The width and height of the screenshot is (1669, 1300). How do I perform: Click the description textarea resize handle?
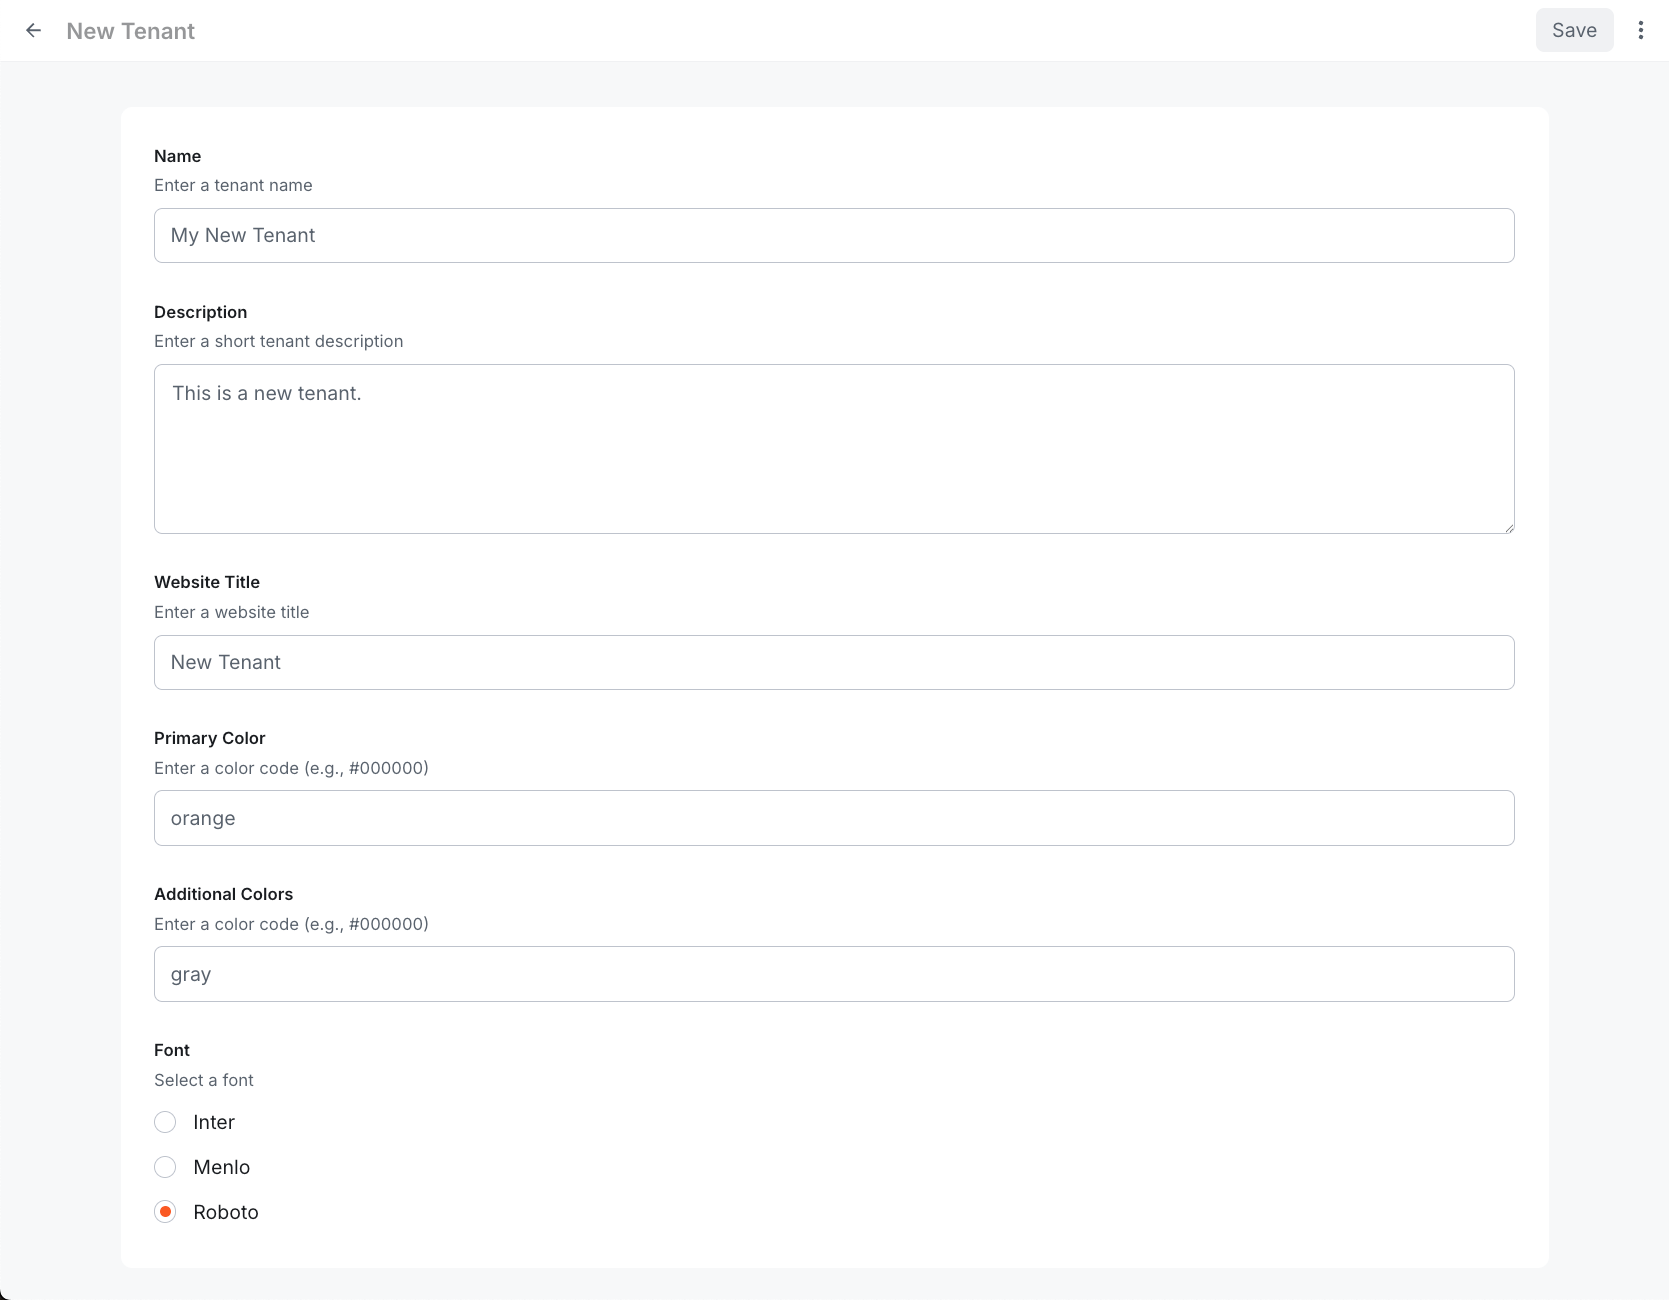pyautogui.click(x=1508, y=528)
